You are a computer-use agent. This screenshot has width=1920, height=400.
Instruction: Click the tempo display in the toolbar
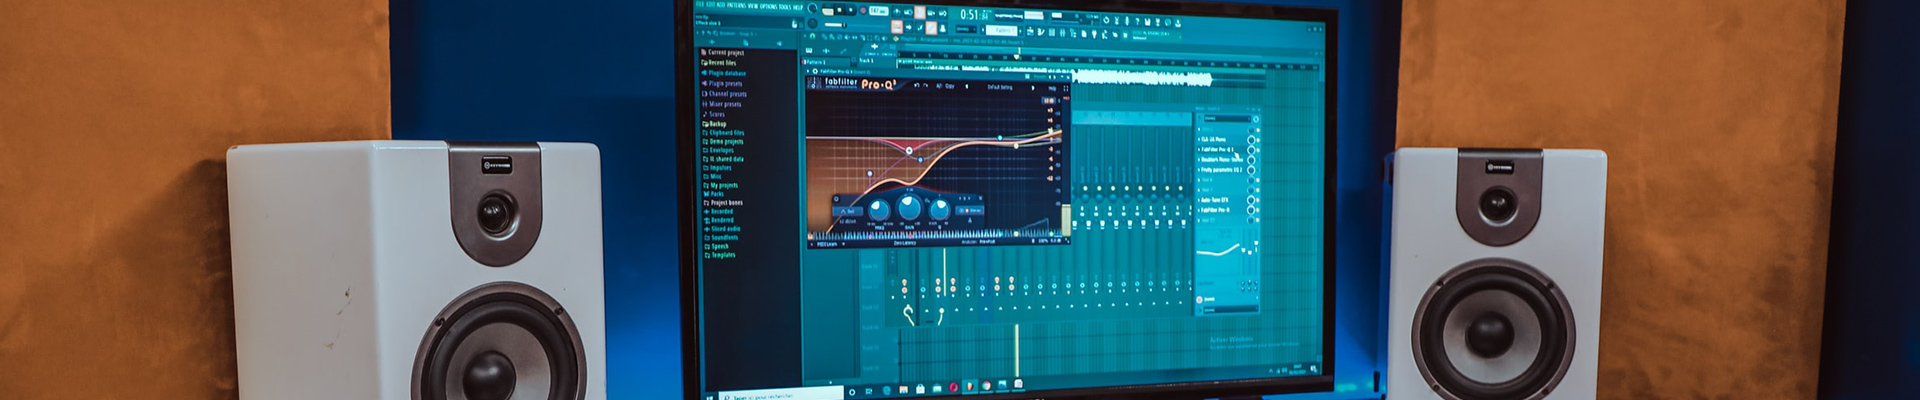877,11
